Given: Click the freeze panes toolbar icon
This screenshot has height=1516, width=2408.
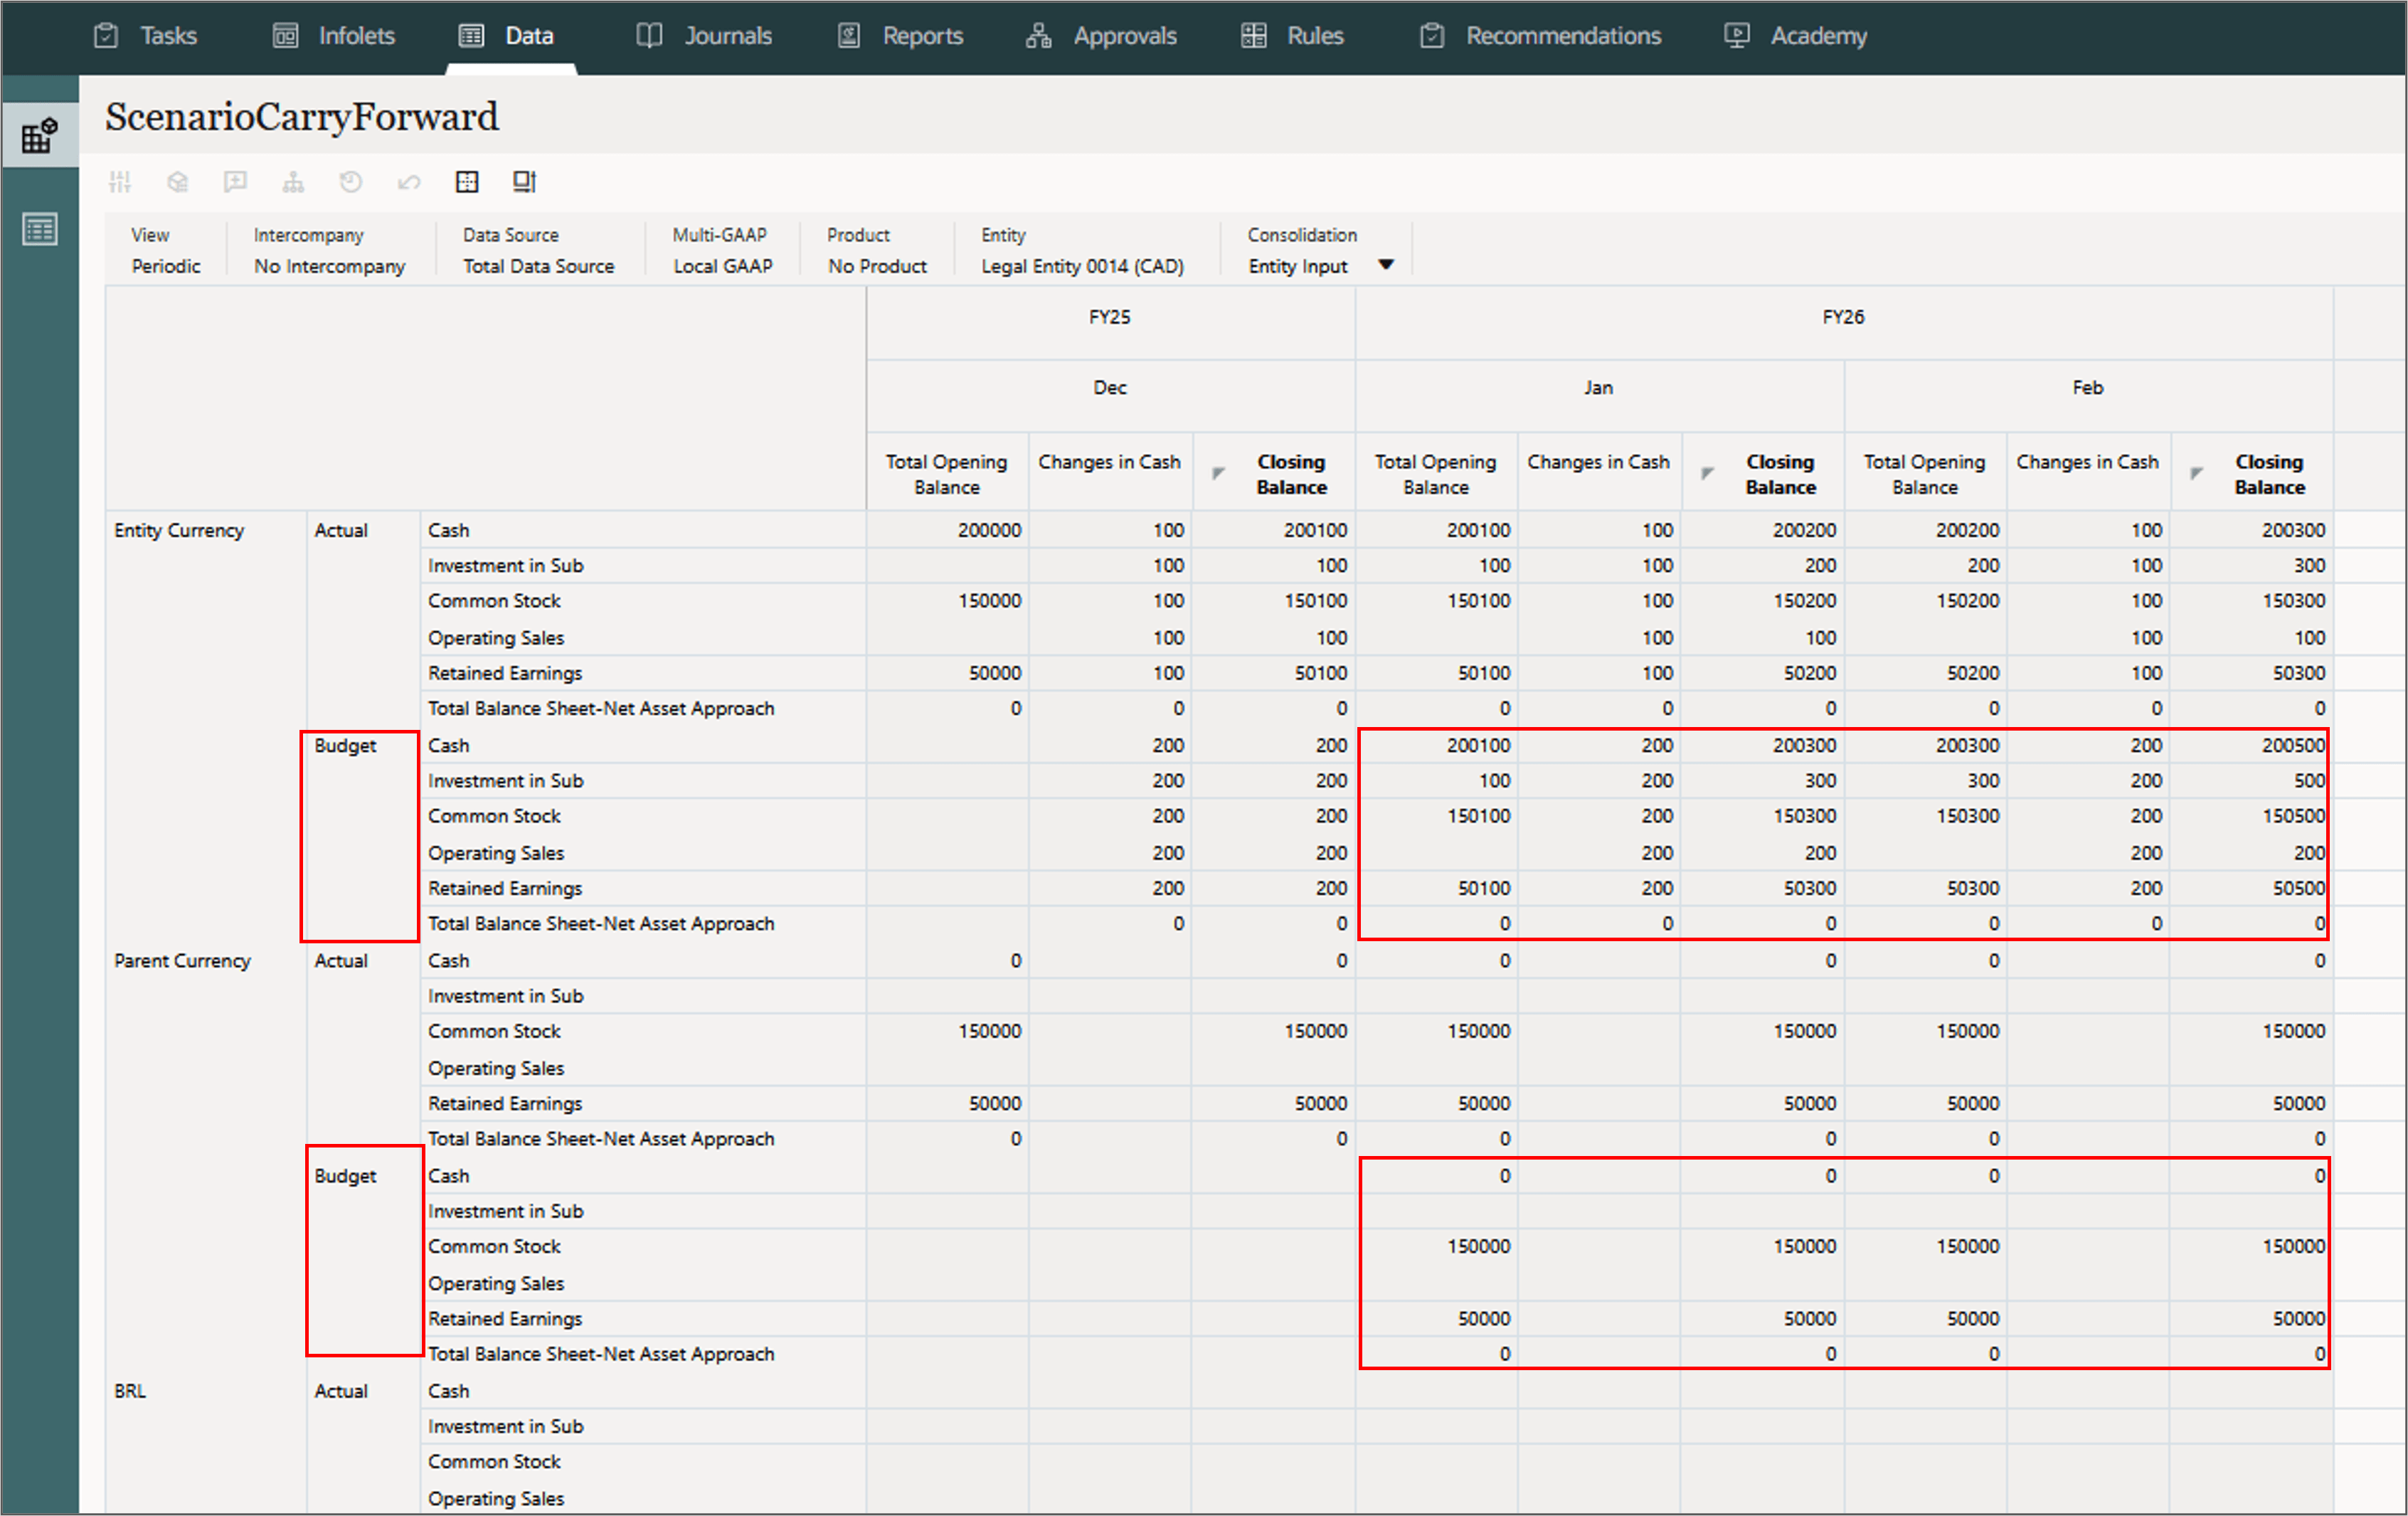Looking at the screenshot, I should (x=525, y=182).
